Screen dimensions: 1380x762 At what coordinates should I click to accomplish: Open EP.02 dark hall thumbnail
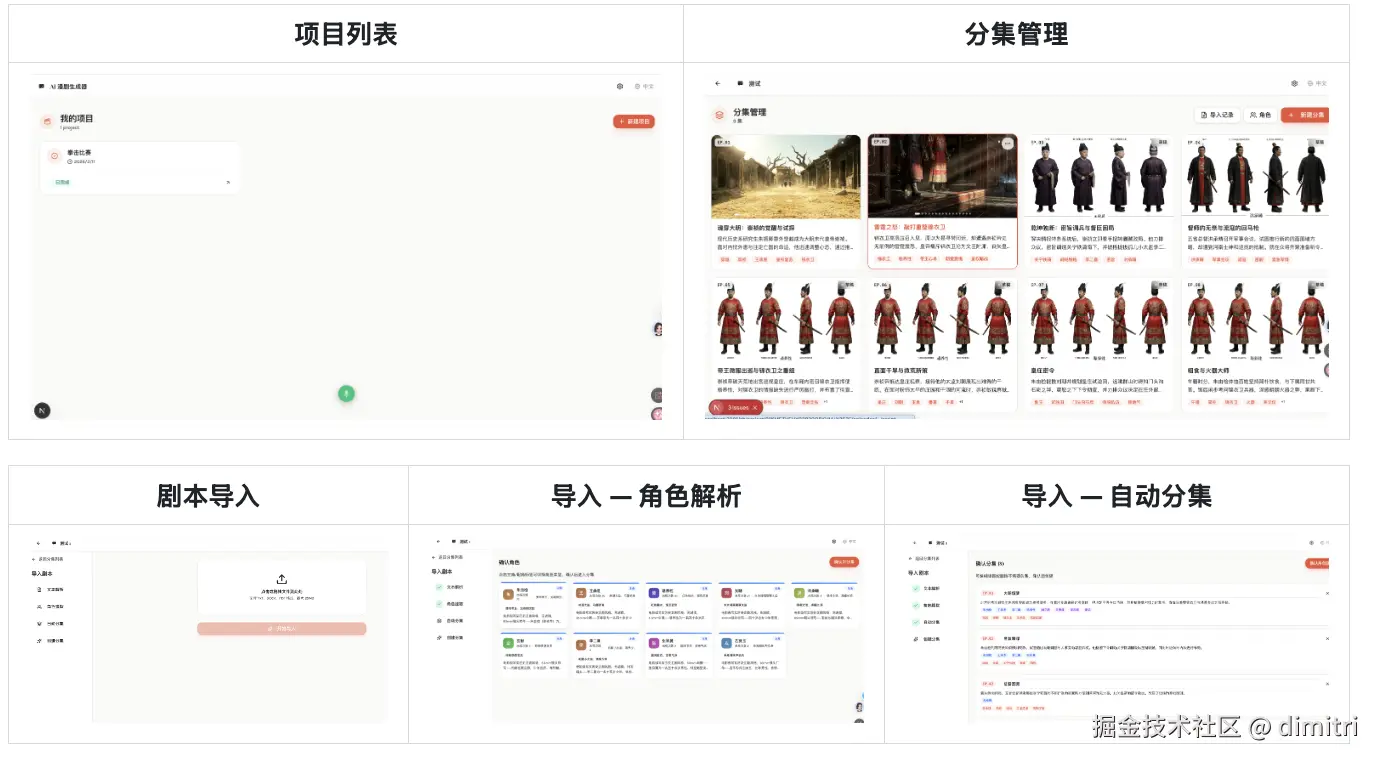coord(942,177)
